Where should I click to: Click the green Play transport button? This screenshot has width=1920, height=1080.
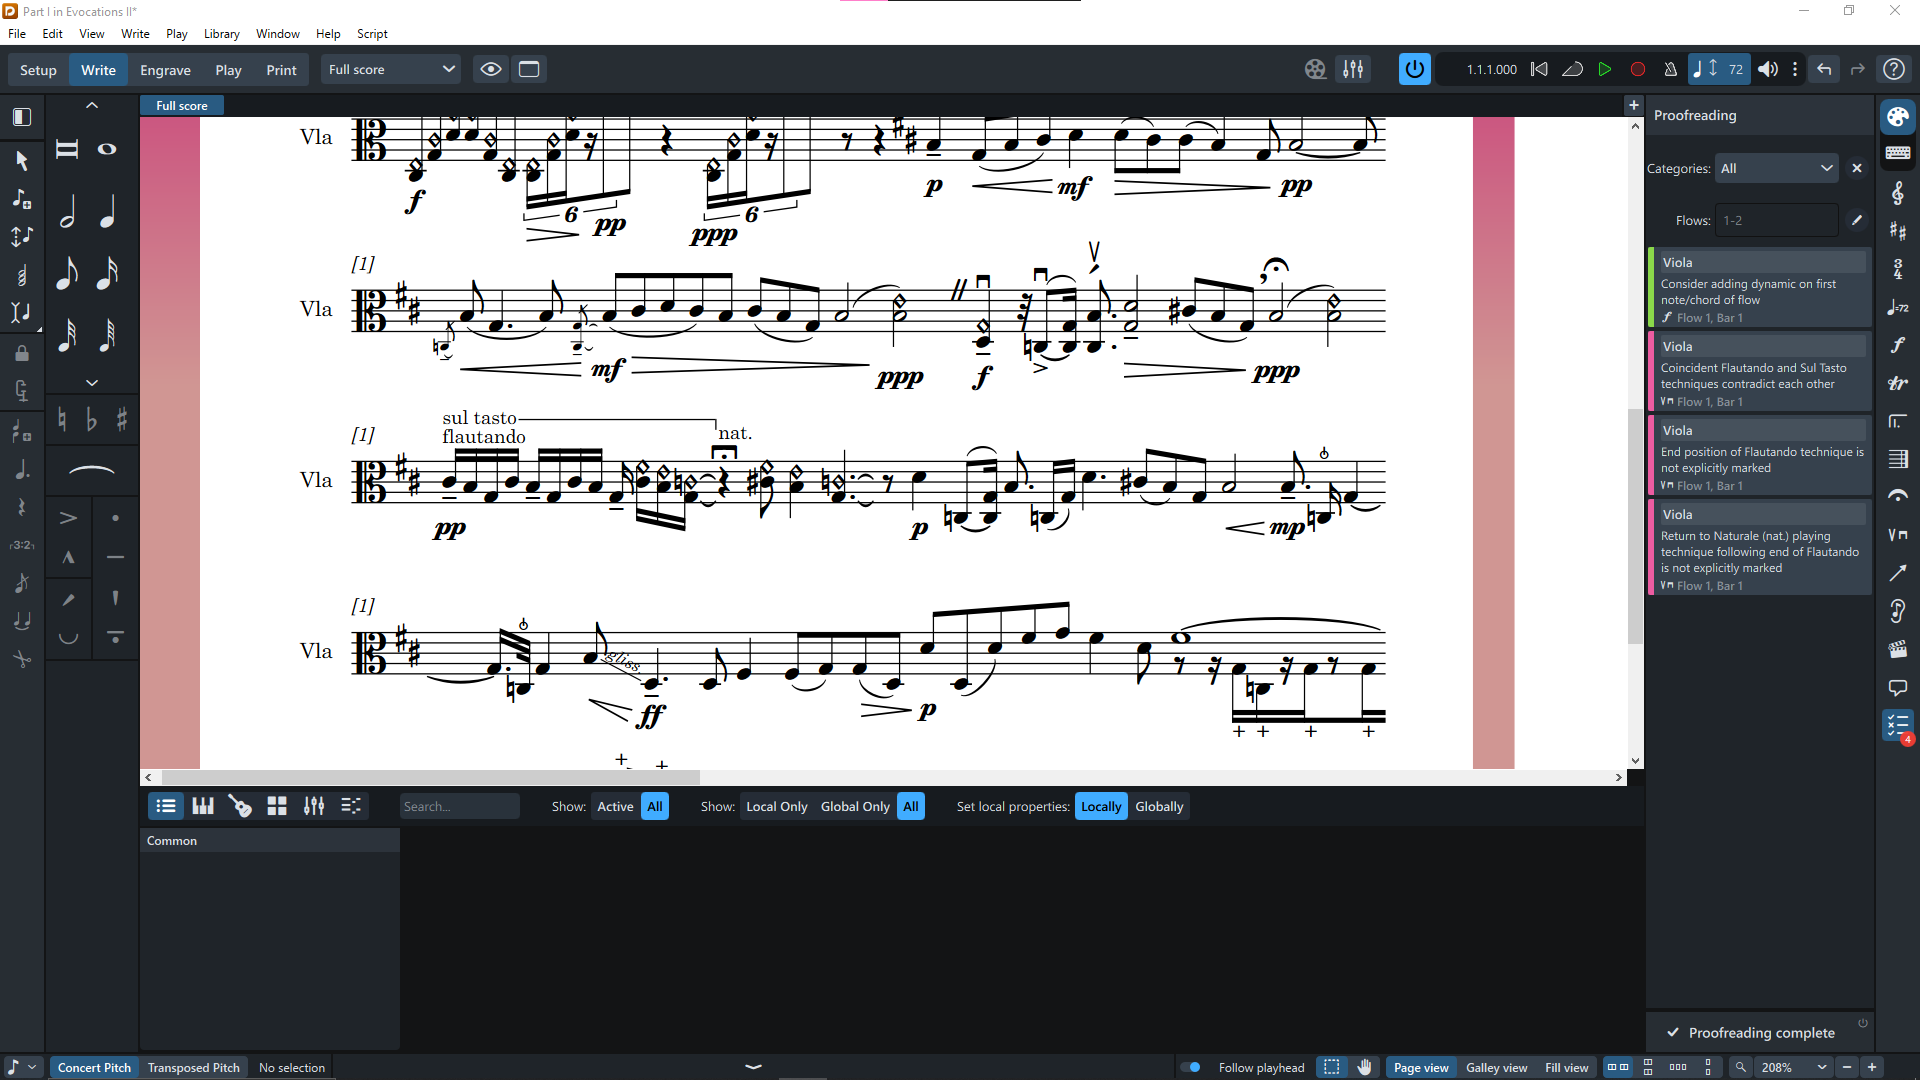coord(1604,69)
